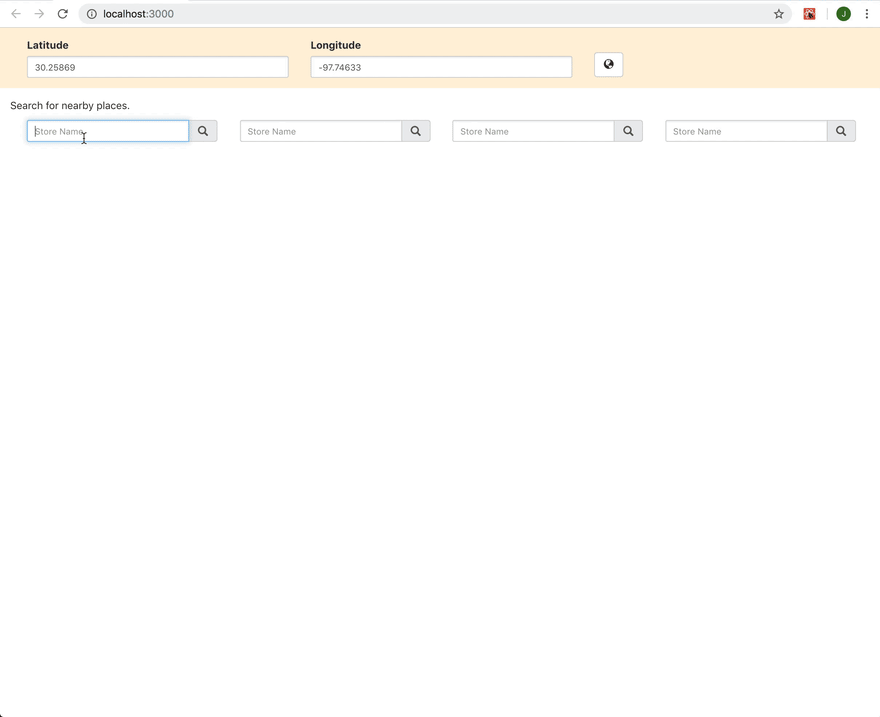Reload the page with the browser refresh icon
880x717 pixels.
[x=63, y=13]
